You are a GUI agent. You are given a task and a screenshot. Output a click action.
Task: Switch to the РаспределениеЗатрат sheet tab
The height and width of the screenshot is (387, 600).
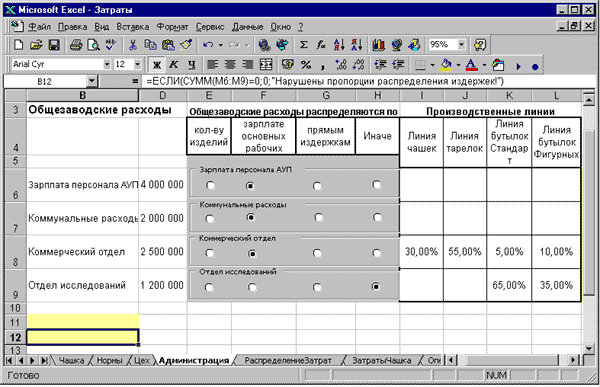coord(288,361)
